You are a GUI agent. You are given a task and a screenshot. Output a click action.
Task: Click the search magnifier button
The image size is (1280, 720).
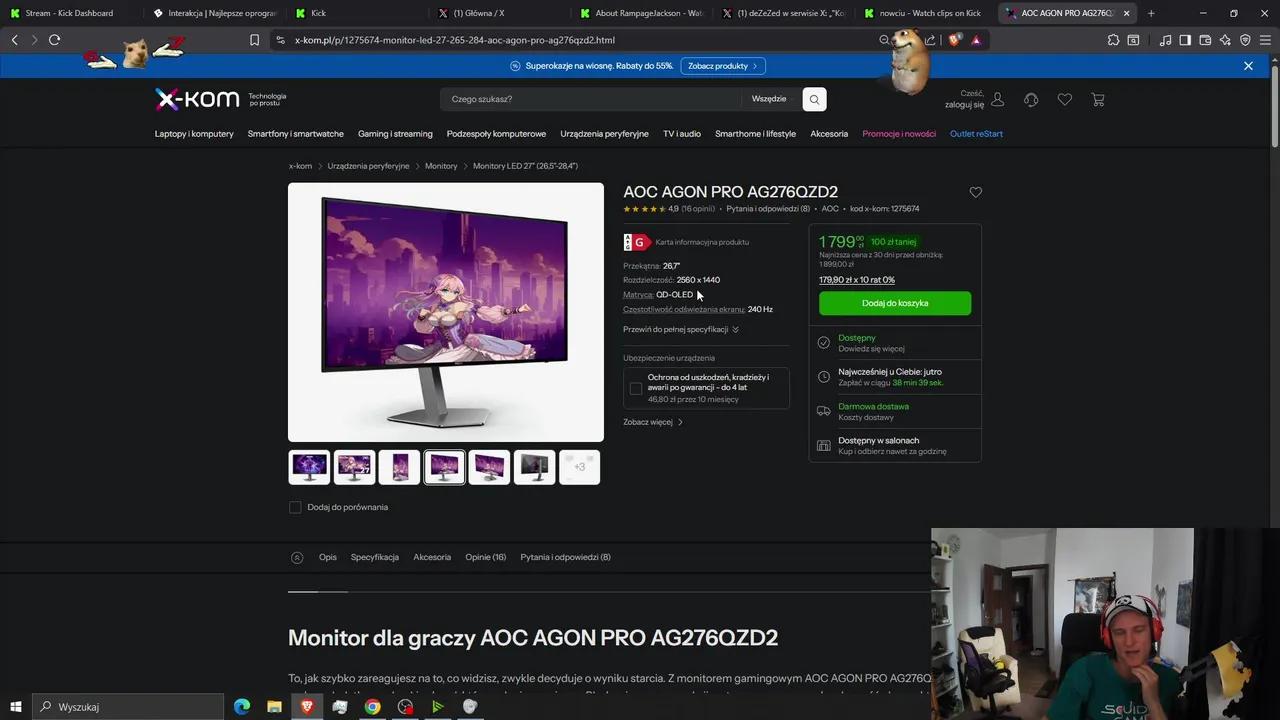pos(814,99)
